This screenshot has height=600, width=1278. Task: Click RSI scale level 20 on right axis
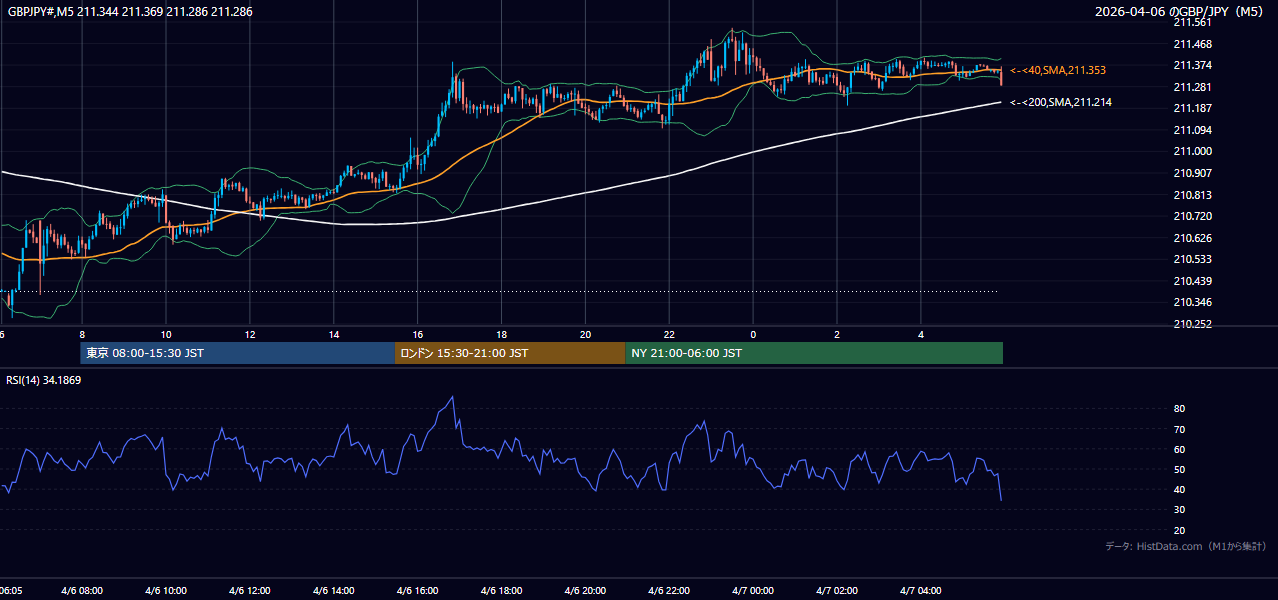(x=1179, y=530)
